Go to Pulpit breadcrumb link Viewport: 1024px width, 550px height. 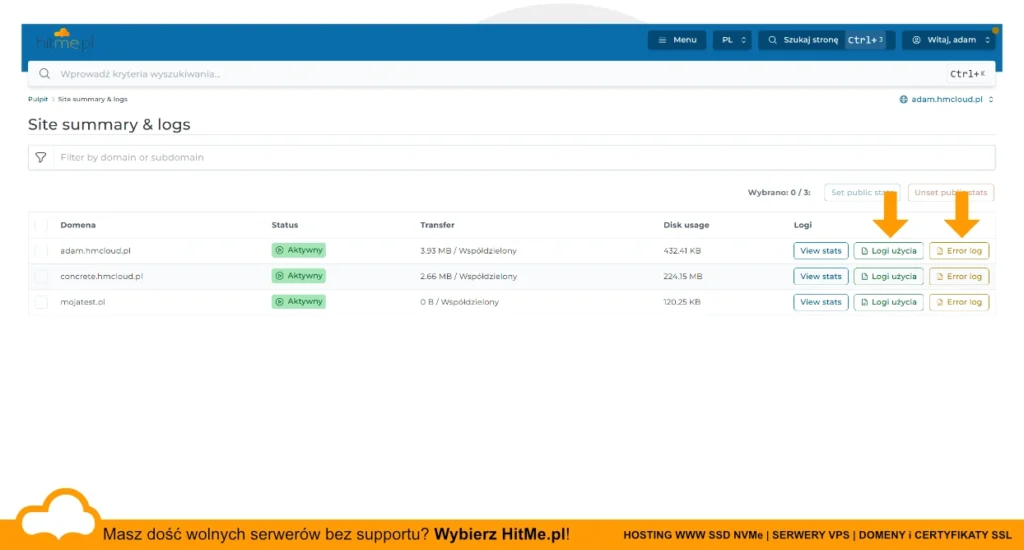click(x=38, y=99)
